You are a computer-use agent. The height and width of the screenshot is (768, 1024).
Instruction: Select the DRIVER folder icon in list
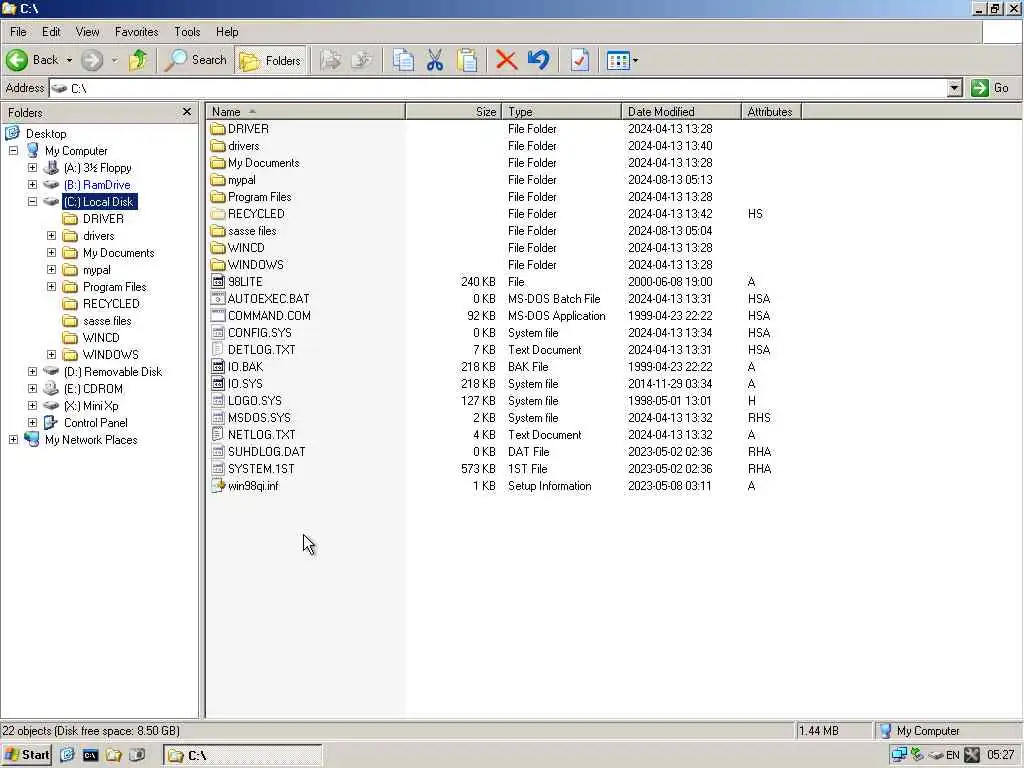coord(218,129)
